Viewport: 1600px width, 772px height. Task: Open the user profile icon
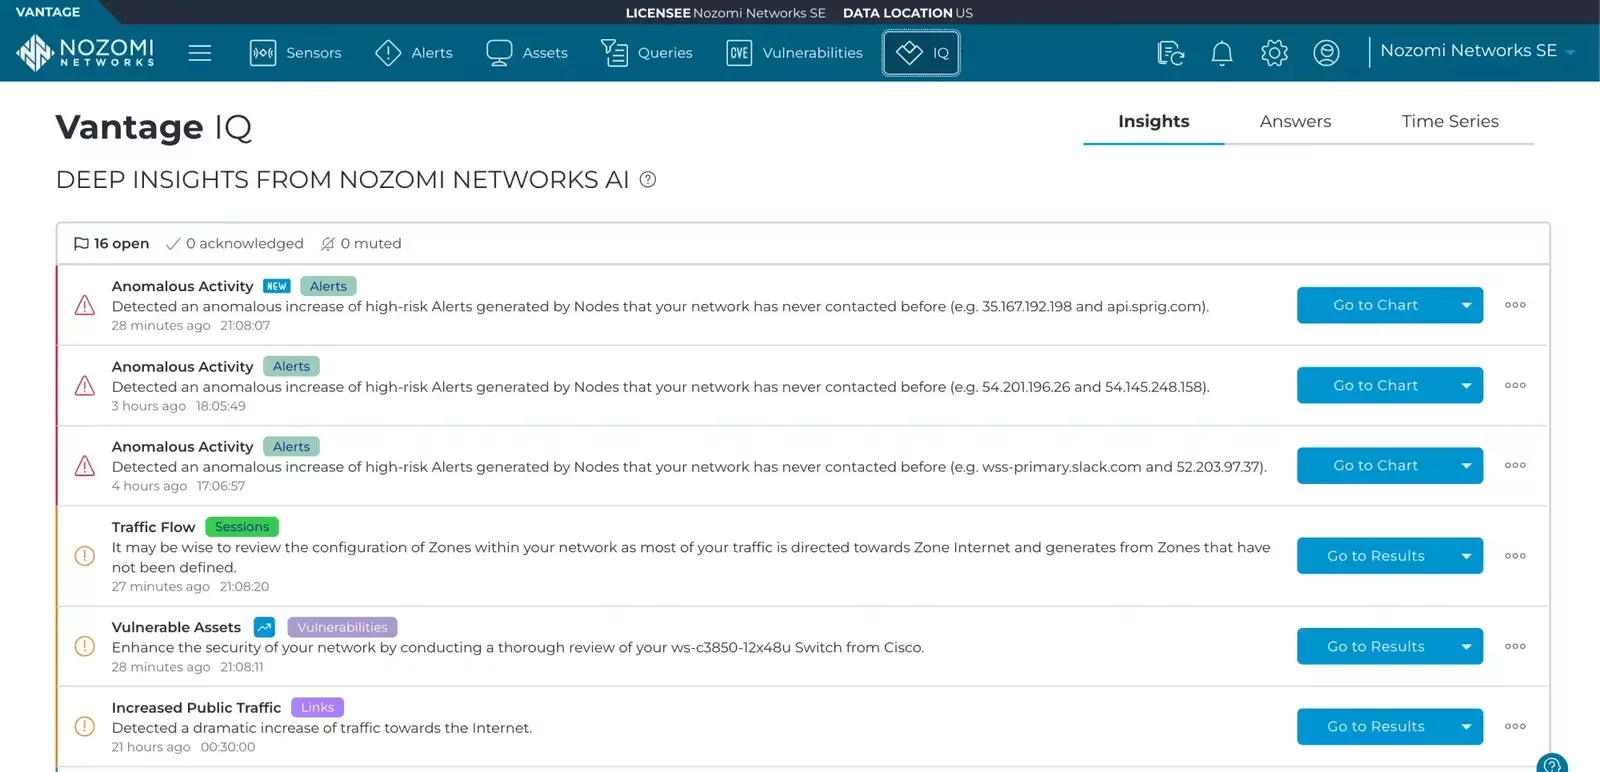(x=1326, y=53)
